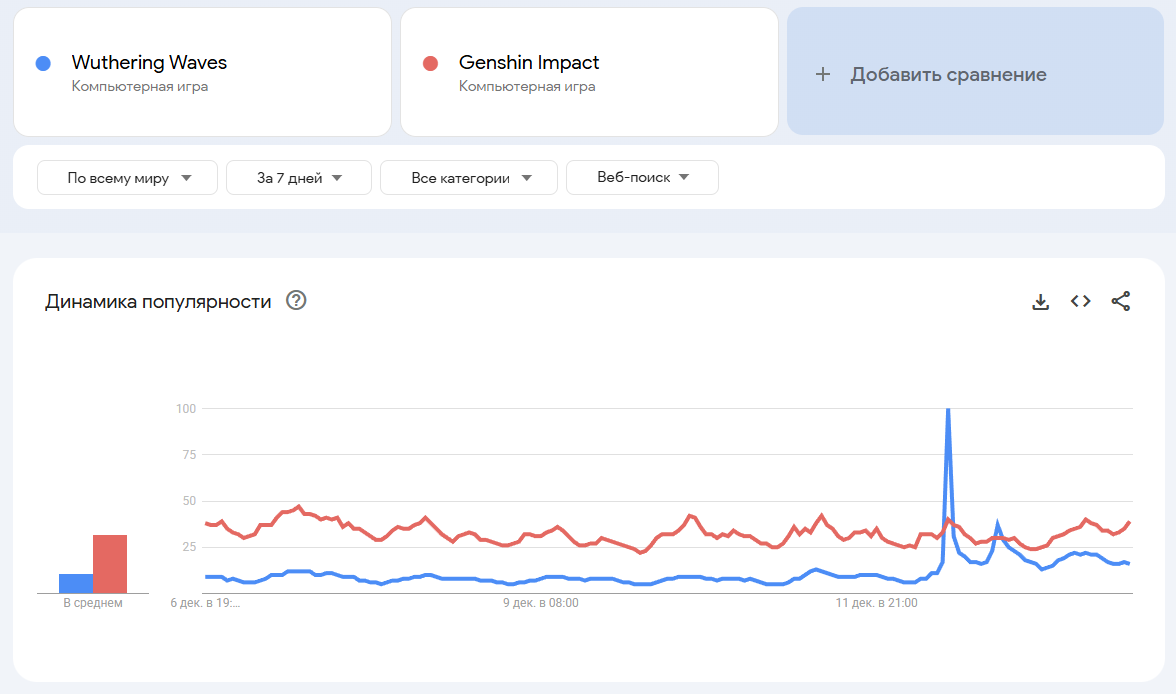Click the 11 дек. в 21:00 axis label
This screenshot has width=1176, height=694.
click(x=876, y=603)
